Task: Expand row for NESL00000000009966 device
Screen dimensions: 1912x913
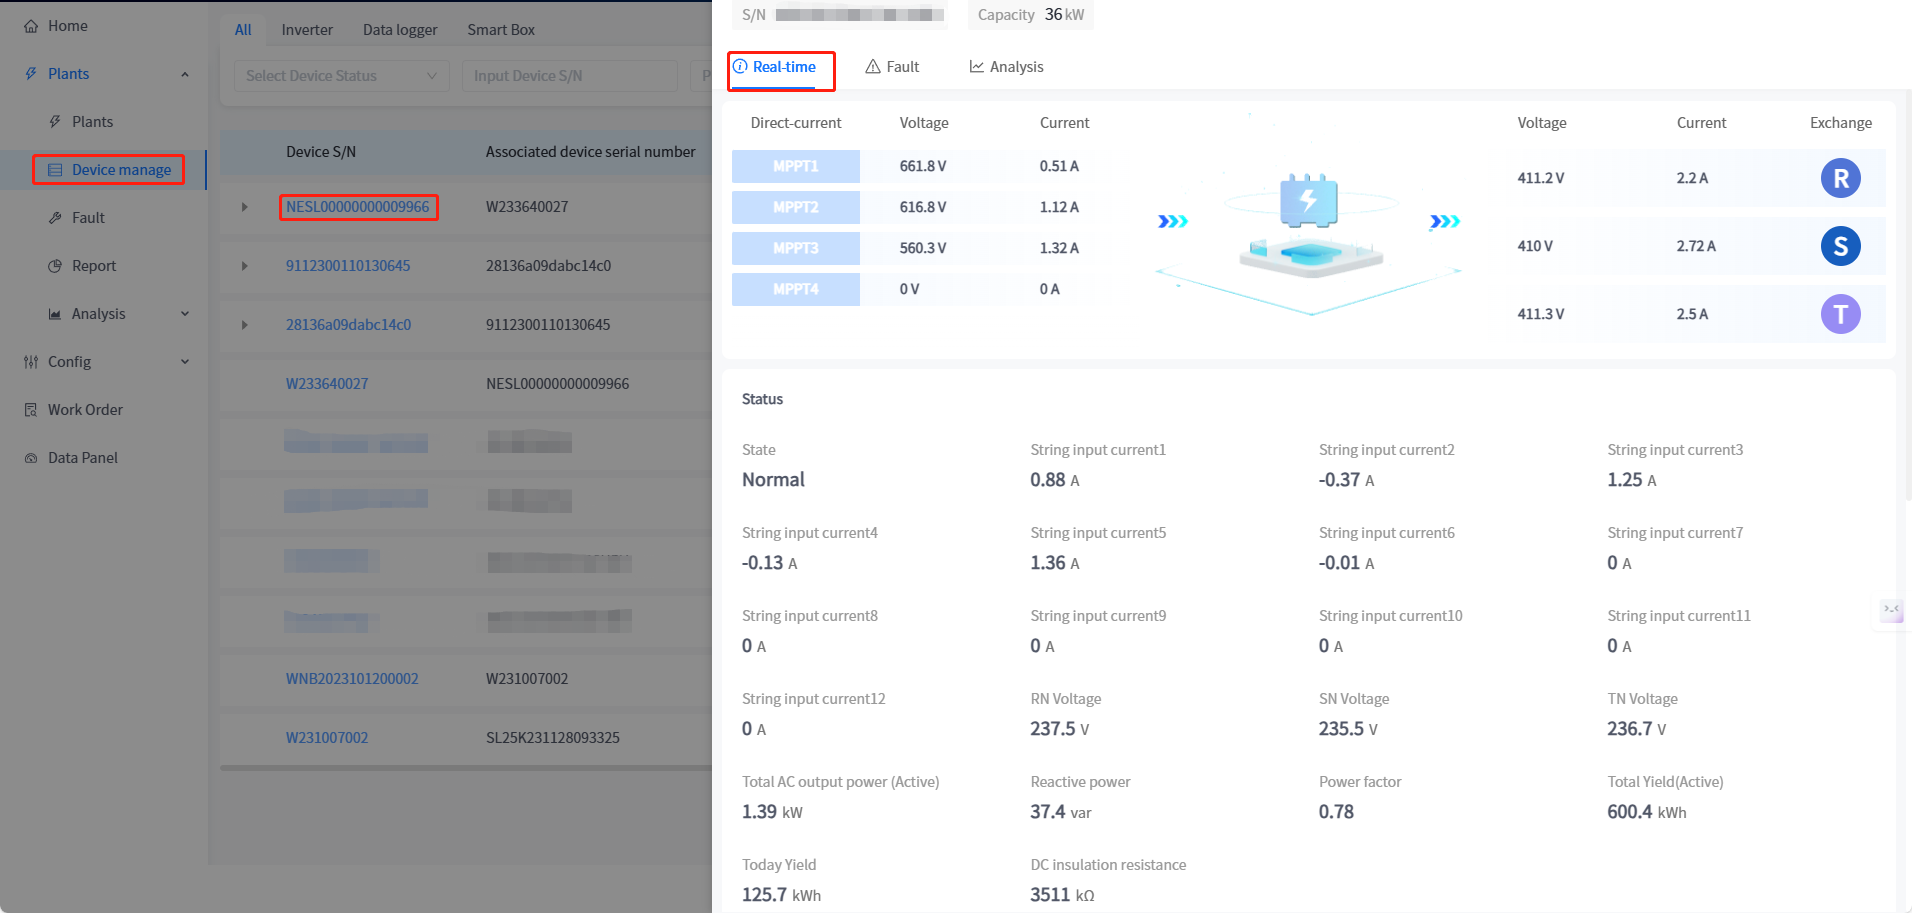Action: pos(244,207)
